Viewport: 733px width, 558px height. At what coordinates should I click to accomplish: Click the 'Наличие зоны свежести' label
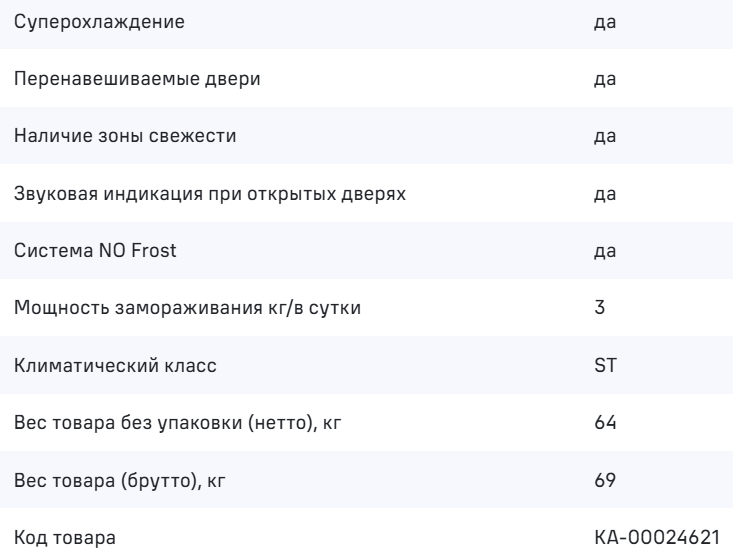click(111, 135)
